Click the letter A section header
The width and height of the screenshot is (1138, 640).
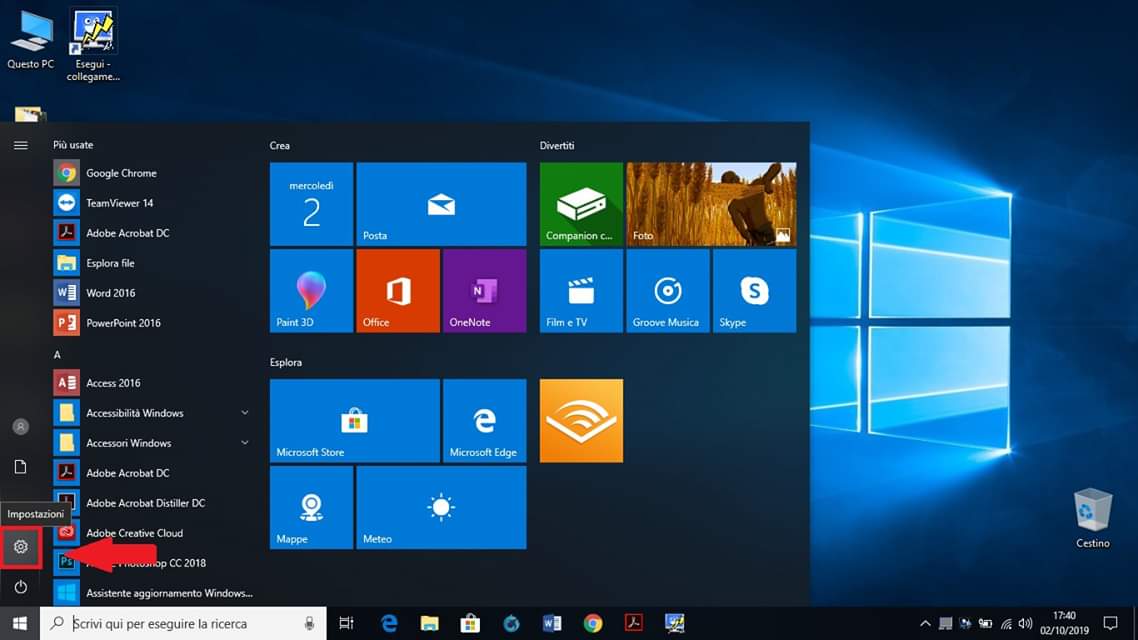57,355
